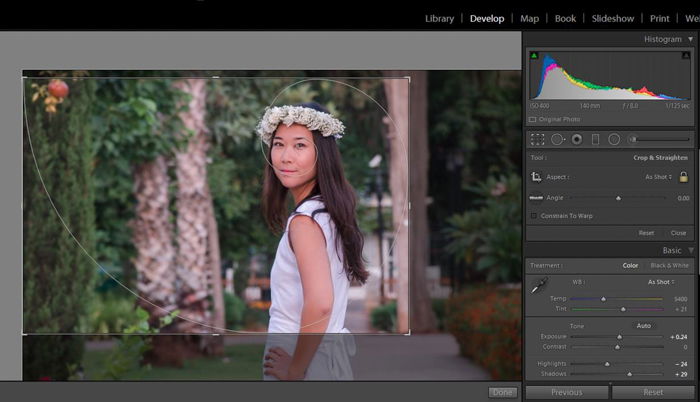
Task: Collapse the Histogram panel
Action: (x=691, y=39)
